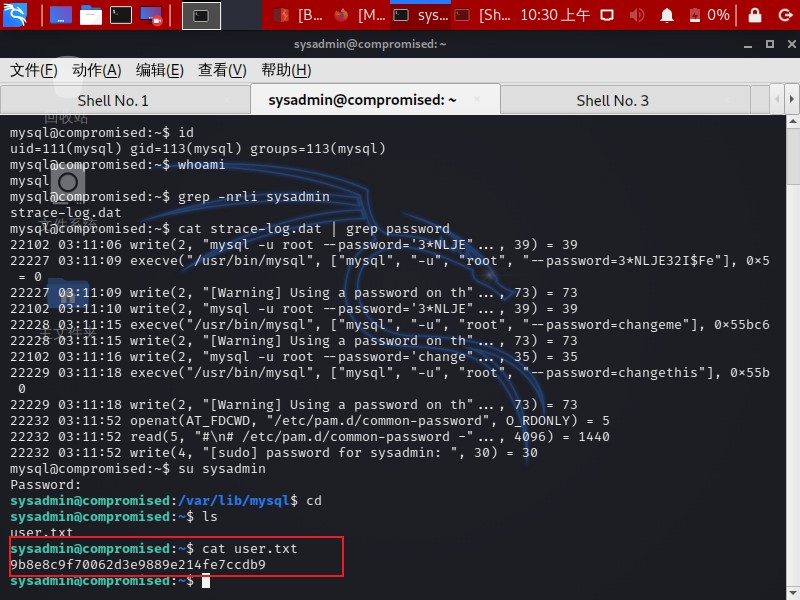Click the terminal cursor at last prompt

206,581
